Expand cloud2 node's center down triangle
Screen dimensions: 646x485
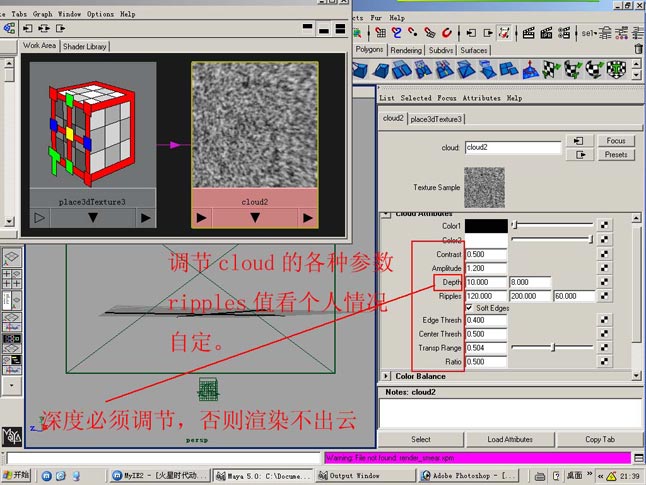[255, 218]
